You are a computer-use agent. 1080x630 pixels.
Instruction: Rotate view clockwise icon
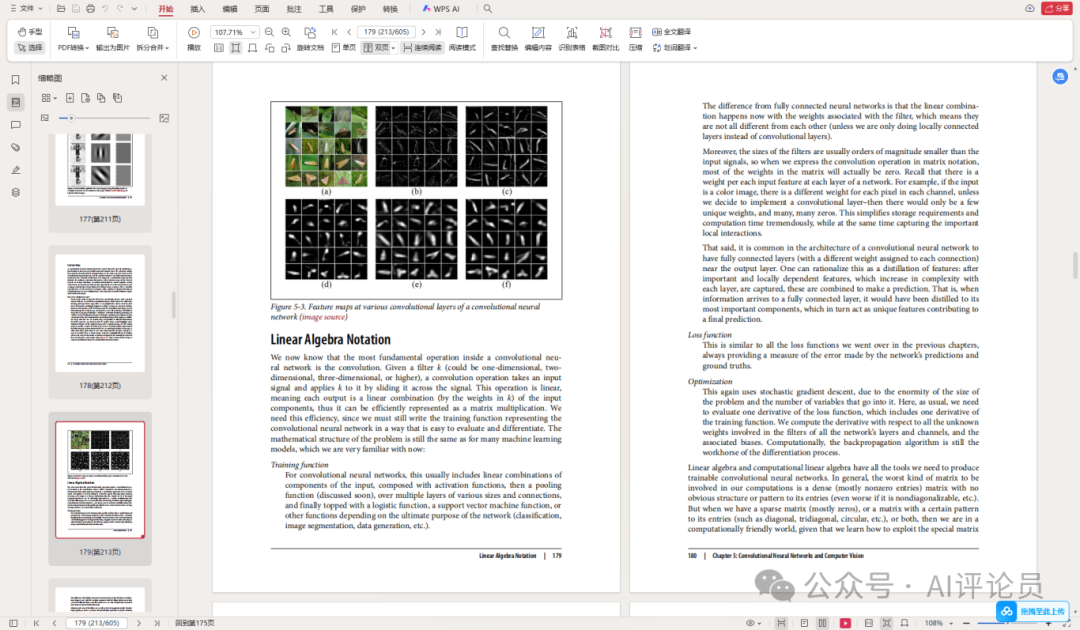286,48
